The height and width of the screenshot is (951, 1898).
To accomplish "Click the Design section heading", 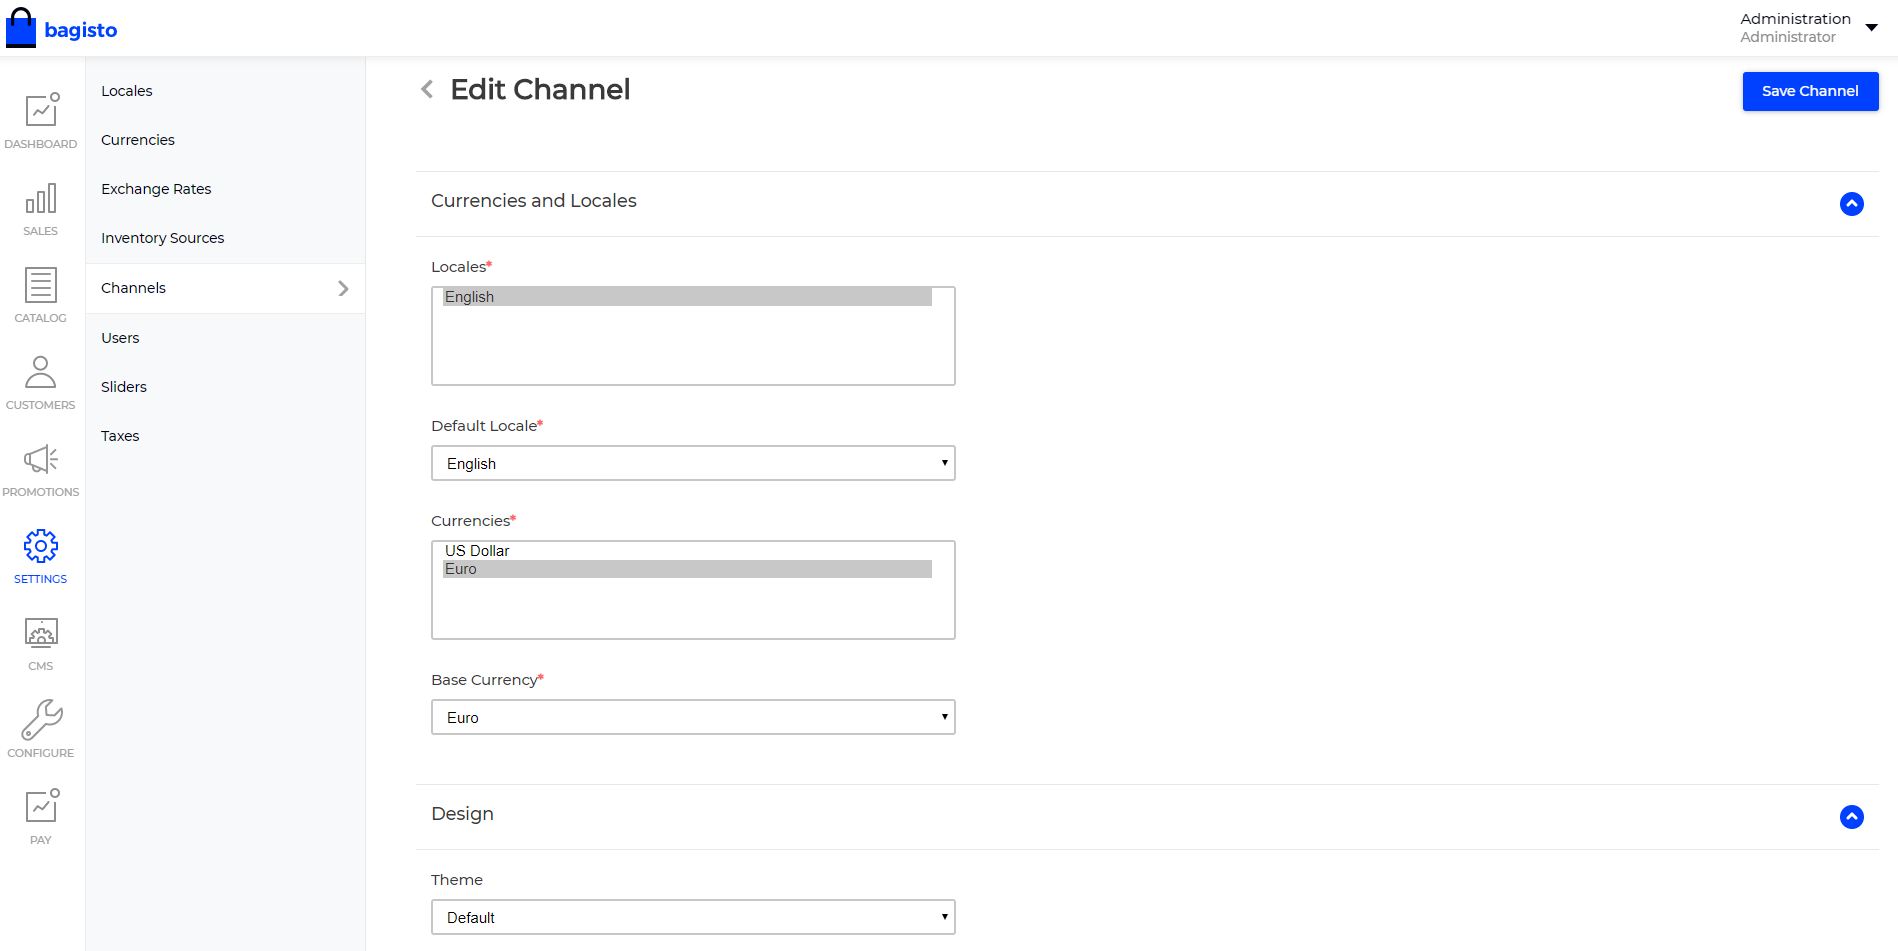I will [x=462, y=814].
